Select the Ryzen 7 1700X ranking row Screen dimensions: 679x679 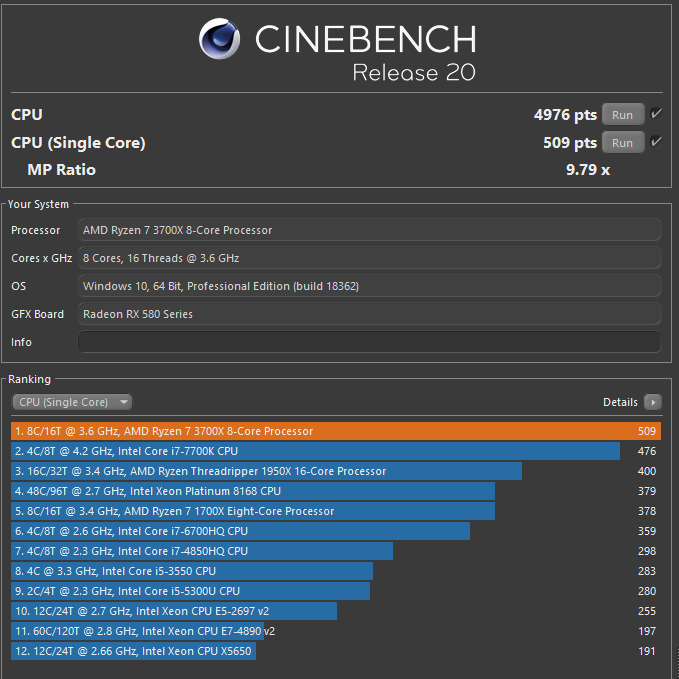click(x=336, y=511)
